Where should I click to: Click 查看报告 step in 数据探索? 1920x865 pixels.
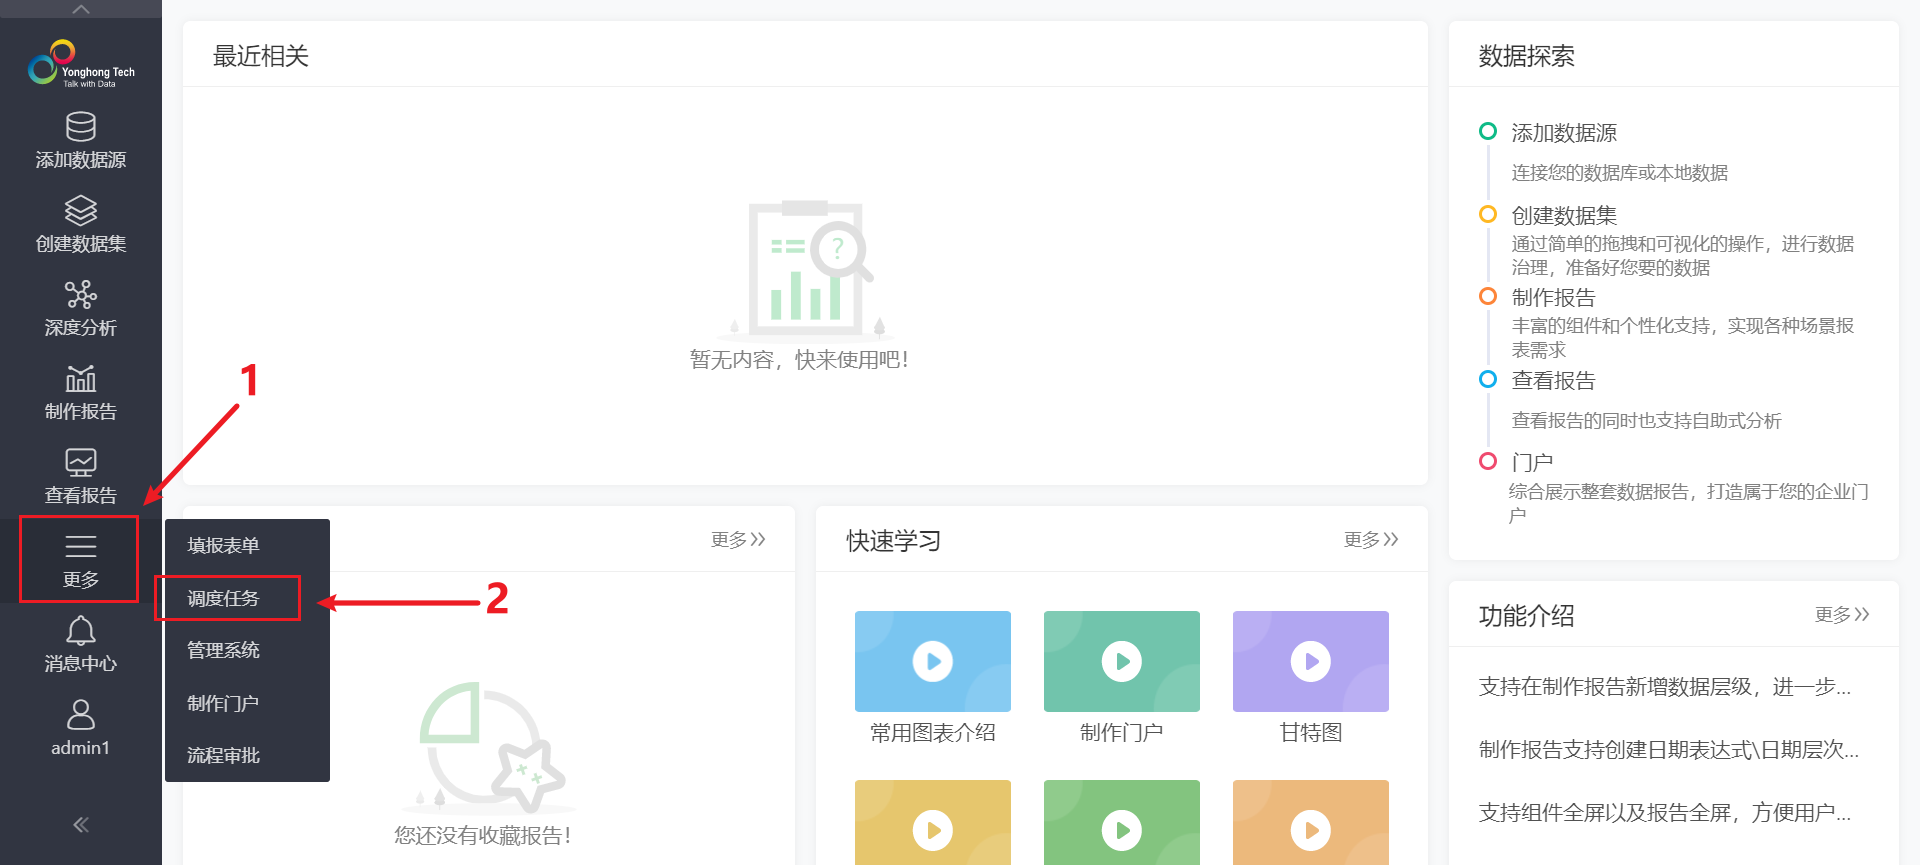point(1553,381)
